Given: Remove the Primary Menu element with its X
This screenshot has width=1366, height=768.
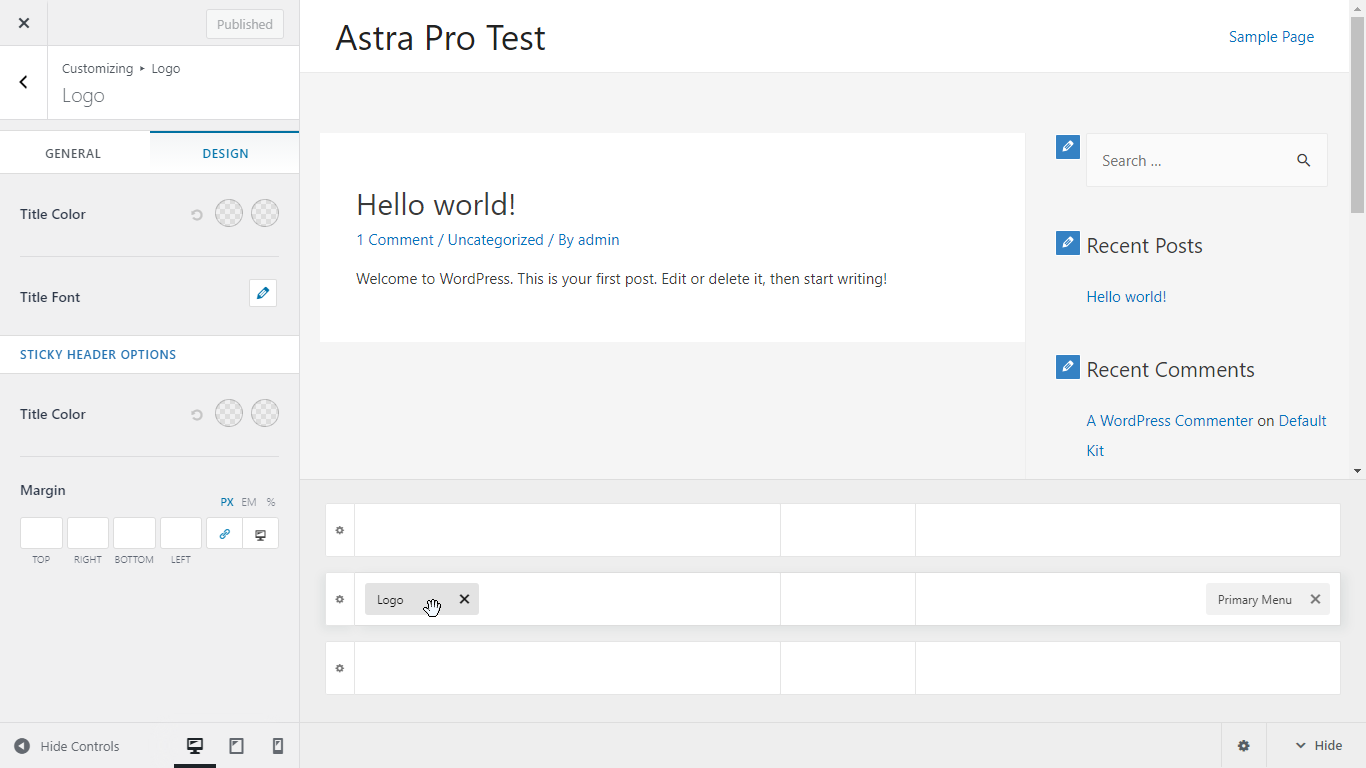Looking at the screenshot, I should click(x=1315, y=599).
